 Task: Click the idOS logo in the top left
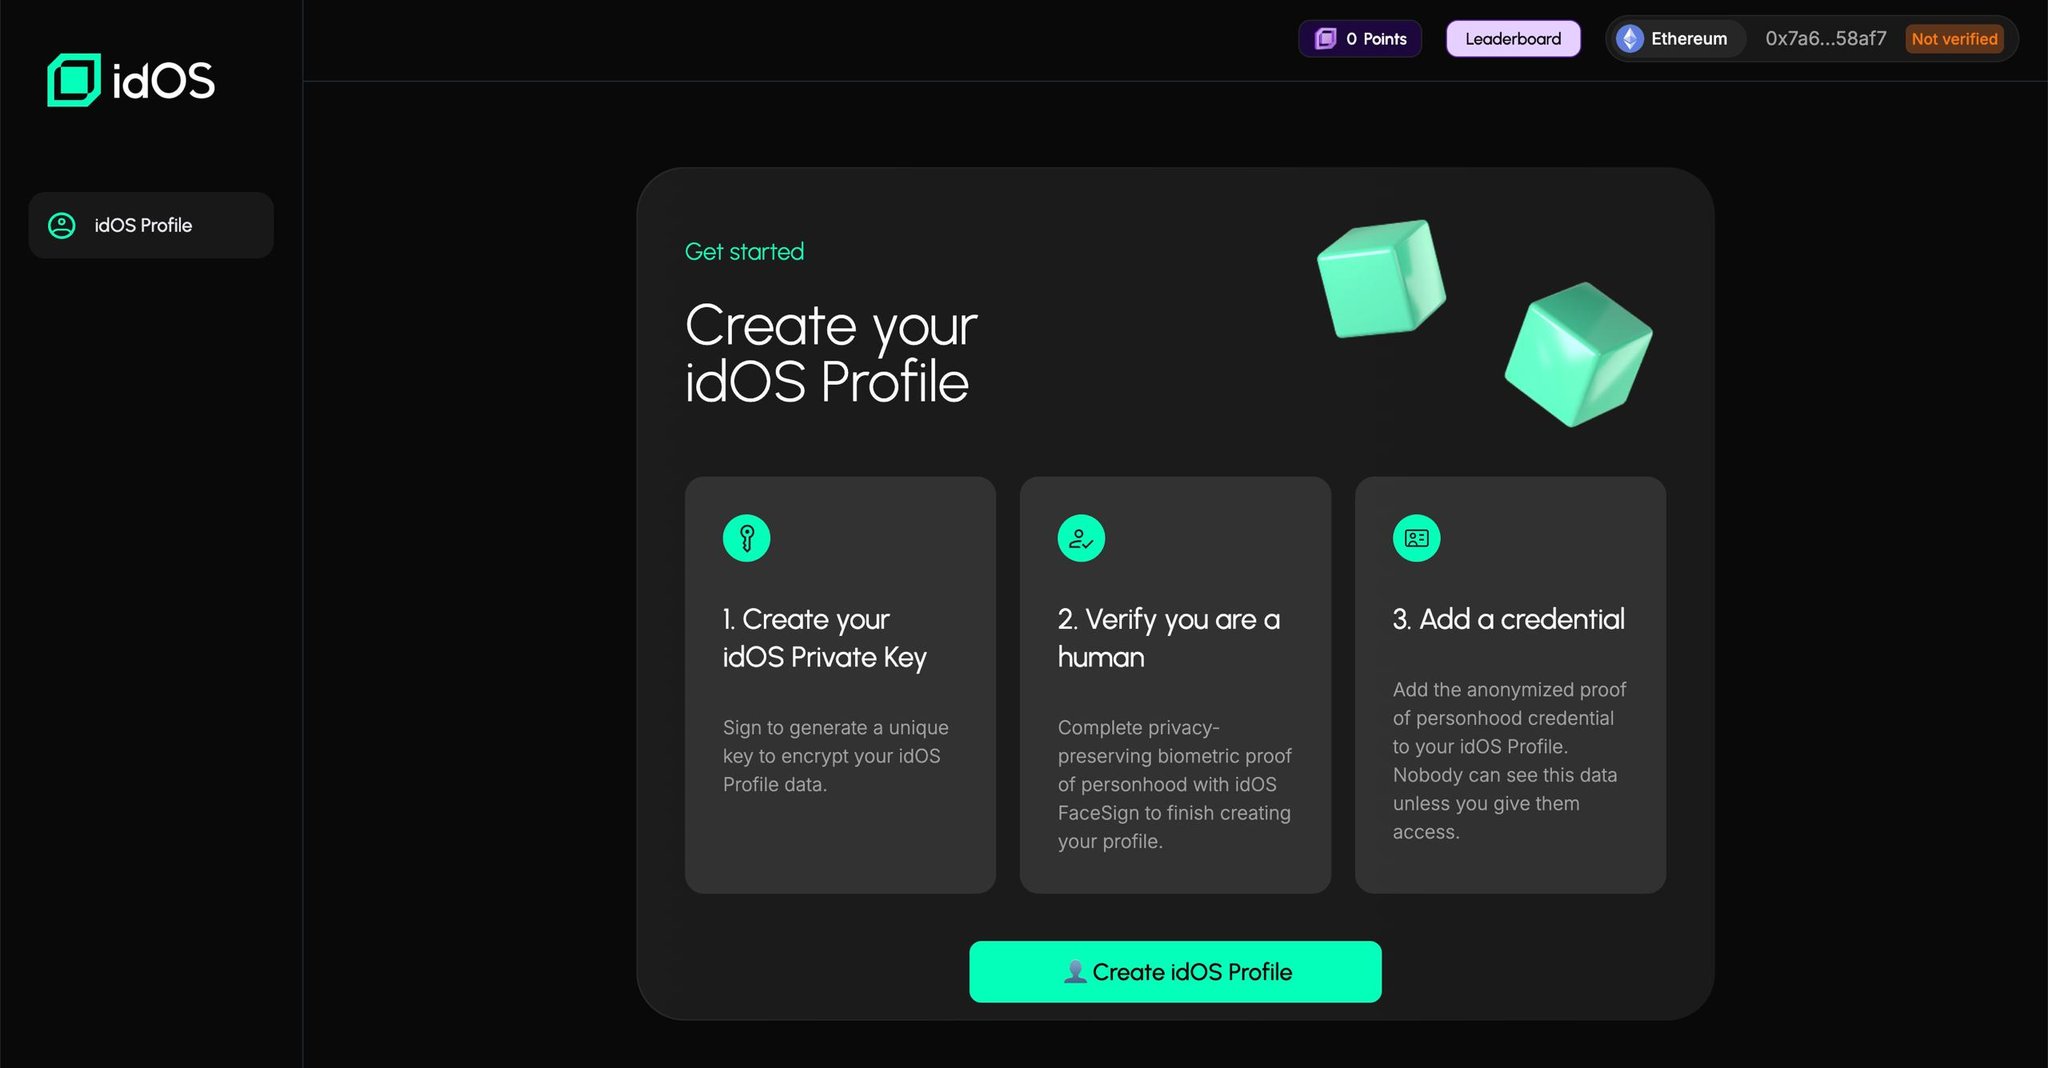(x=130, y=82)
